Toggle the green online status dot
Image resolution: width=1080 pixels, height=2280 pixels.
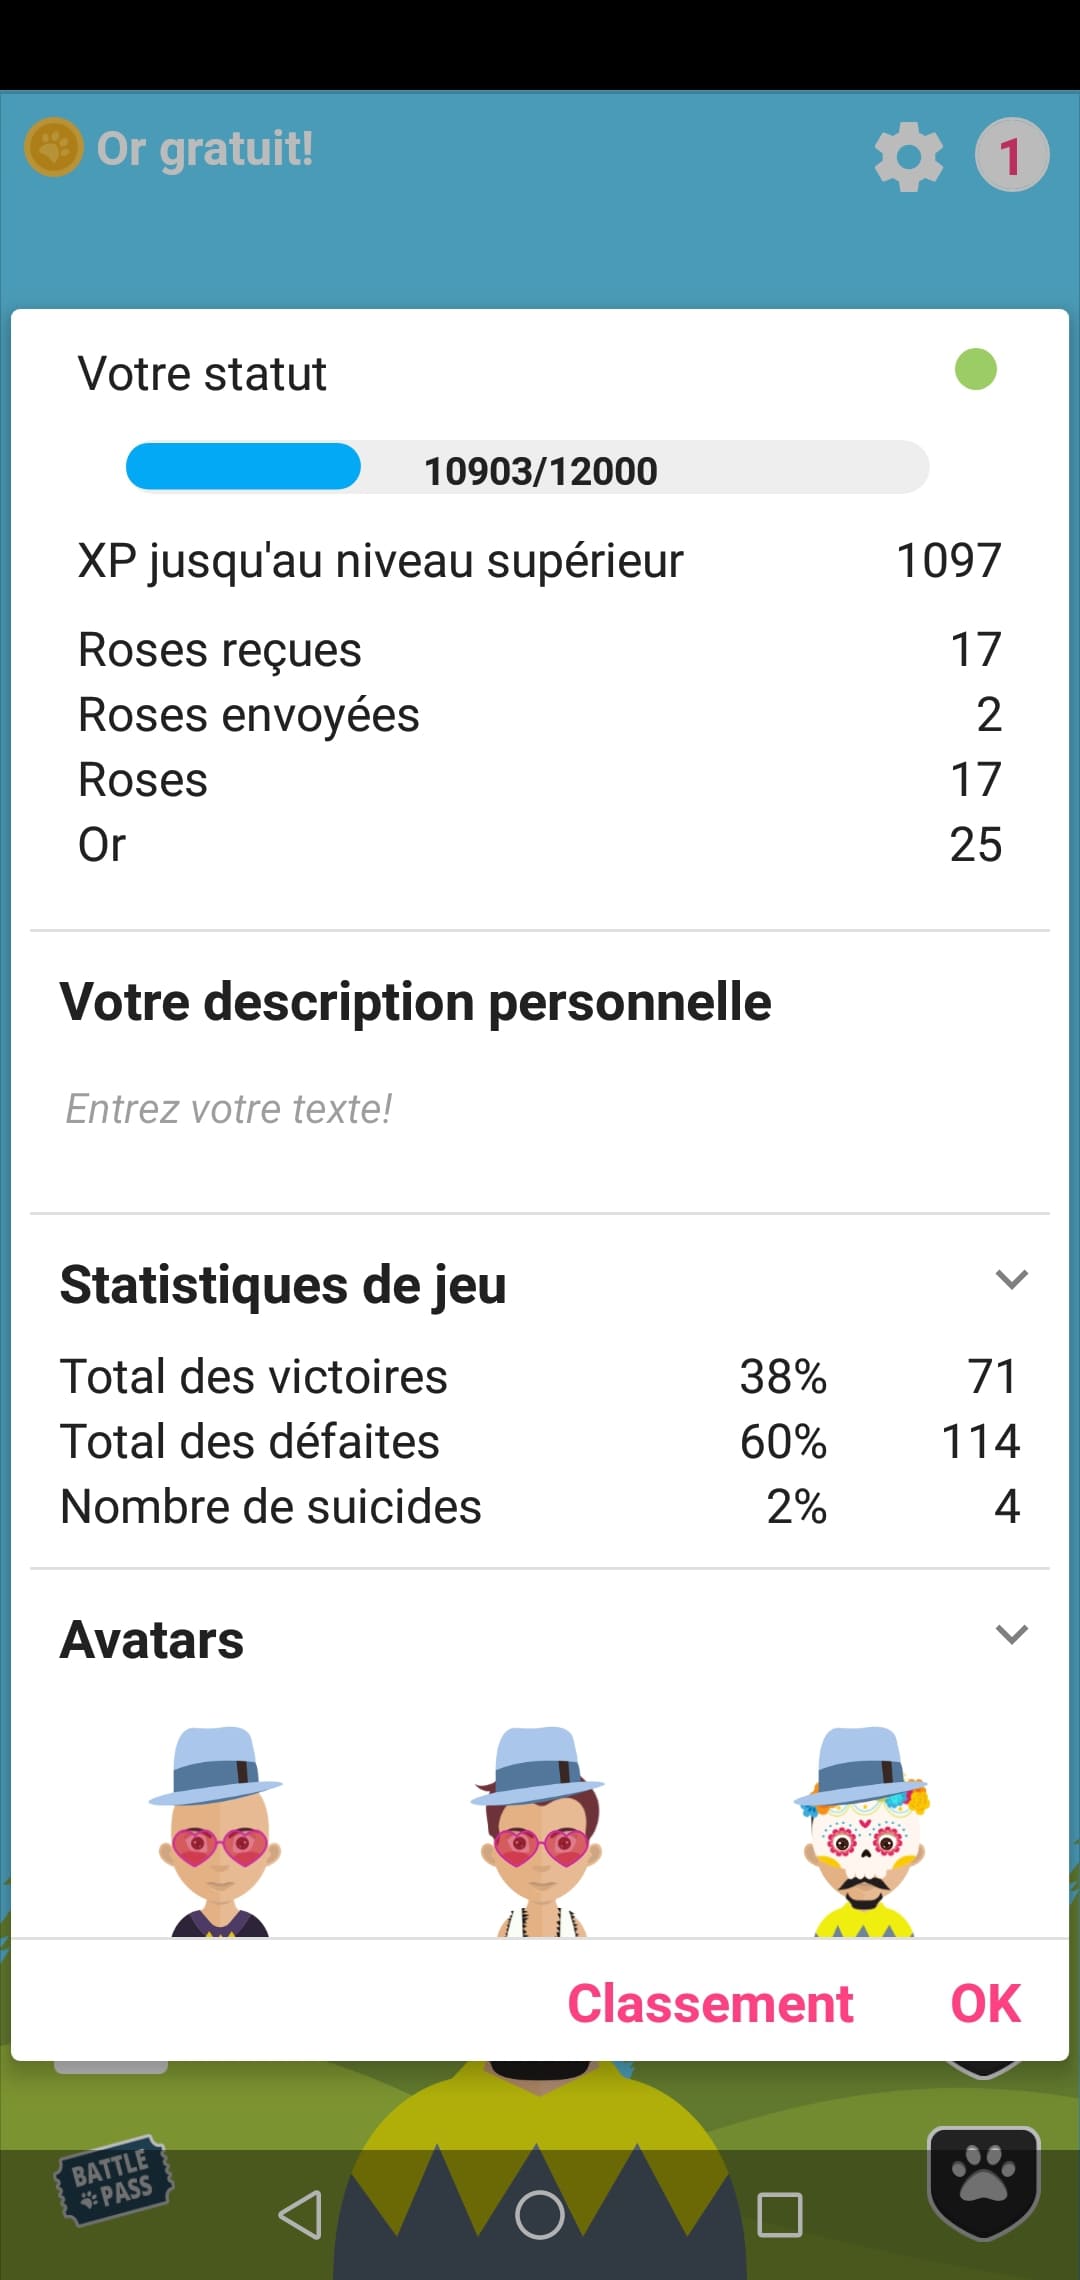pyautogui.click(x=975, y=369)
